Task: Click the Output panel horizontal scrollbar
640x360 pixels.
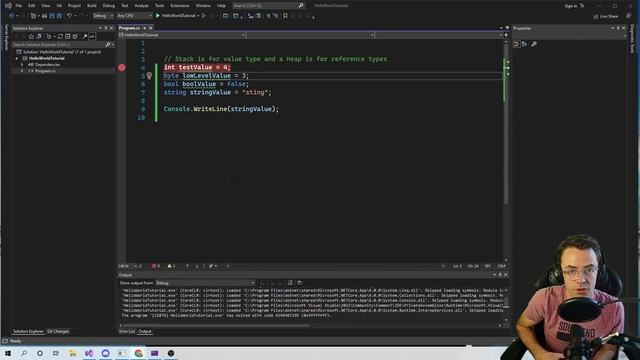Action: (x=216, y=325)
